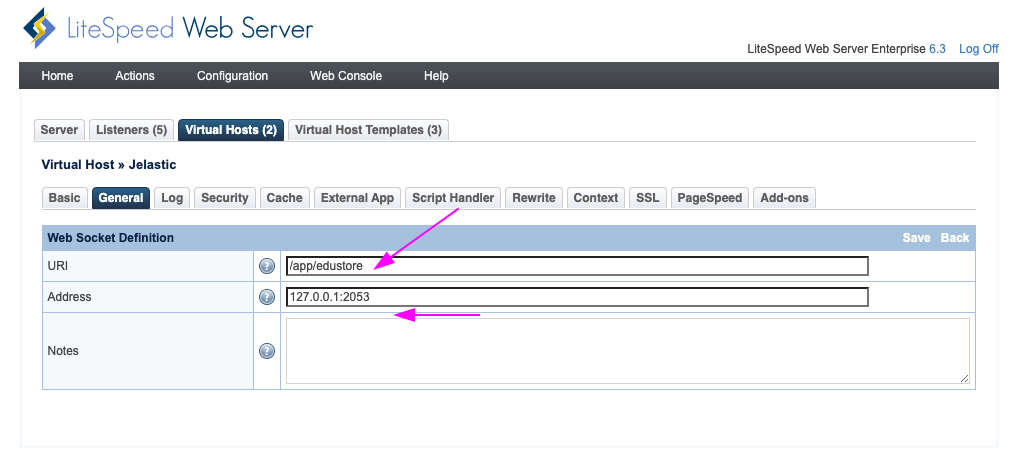Go to the SSL tab
1029x457 pixels.
(647, 198)
